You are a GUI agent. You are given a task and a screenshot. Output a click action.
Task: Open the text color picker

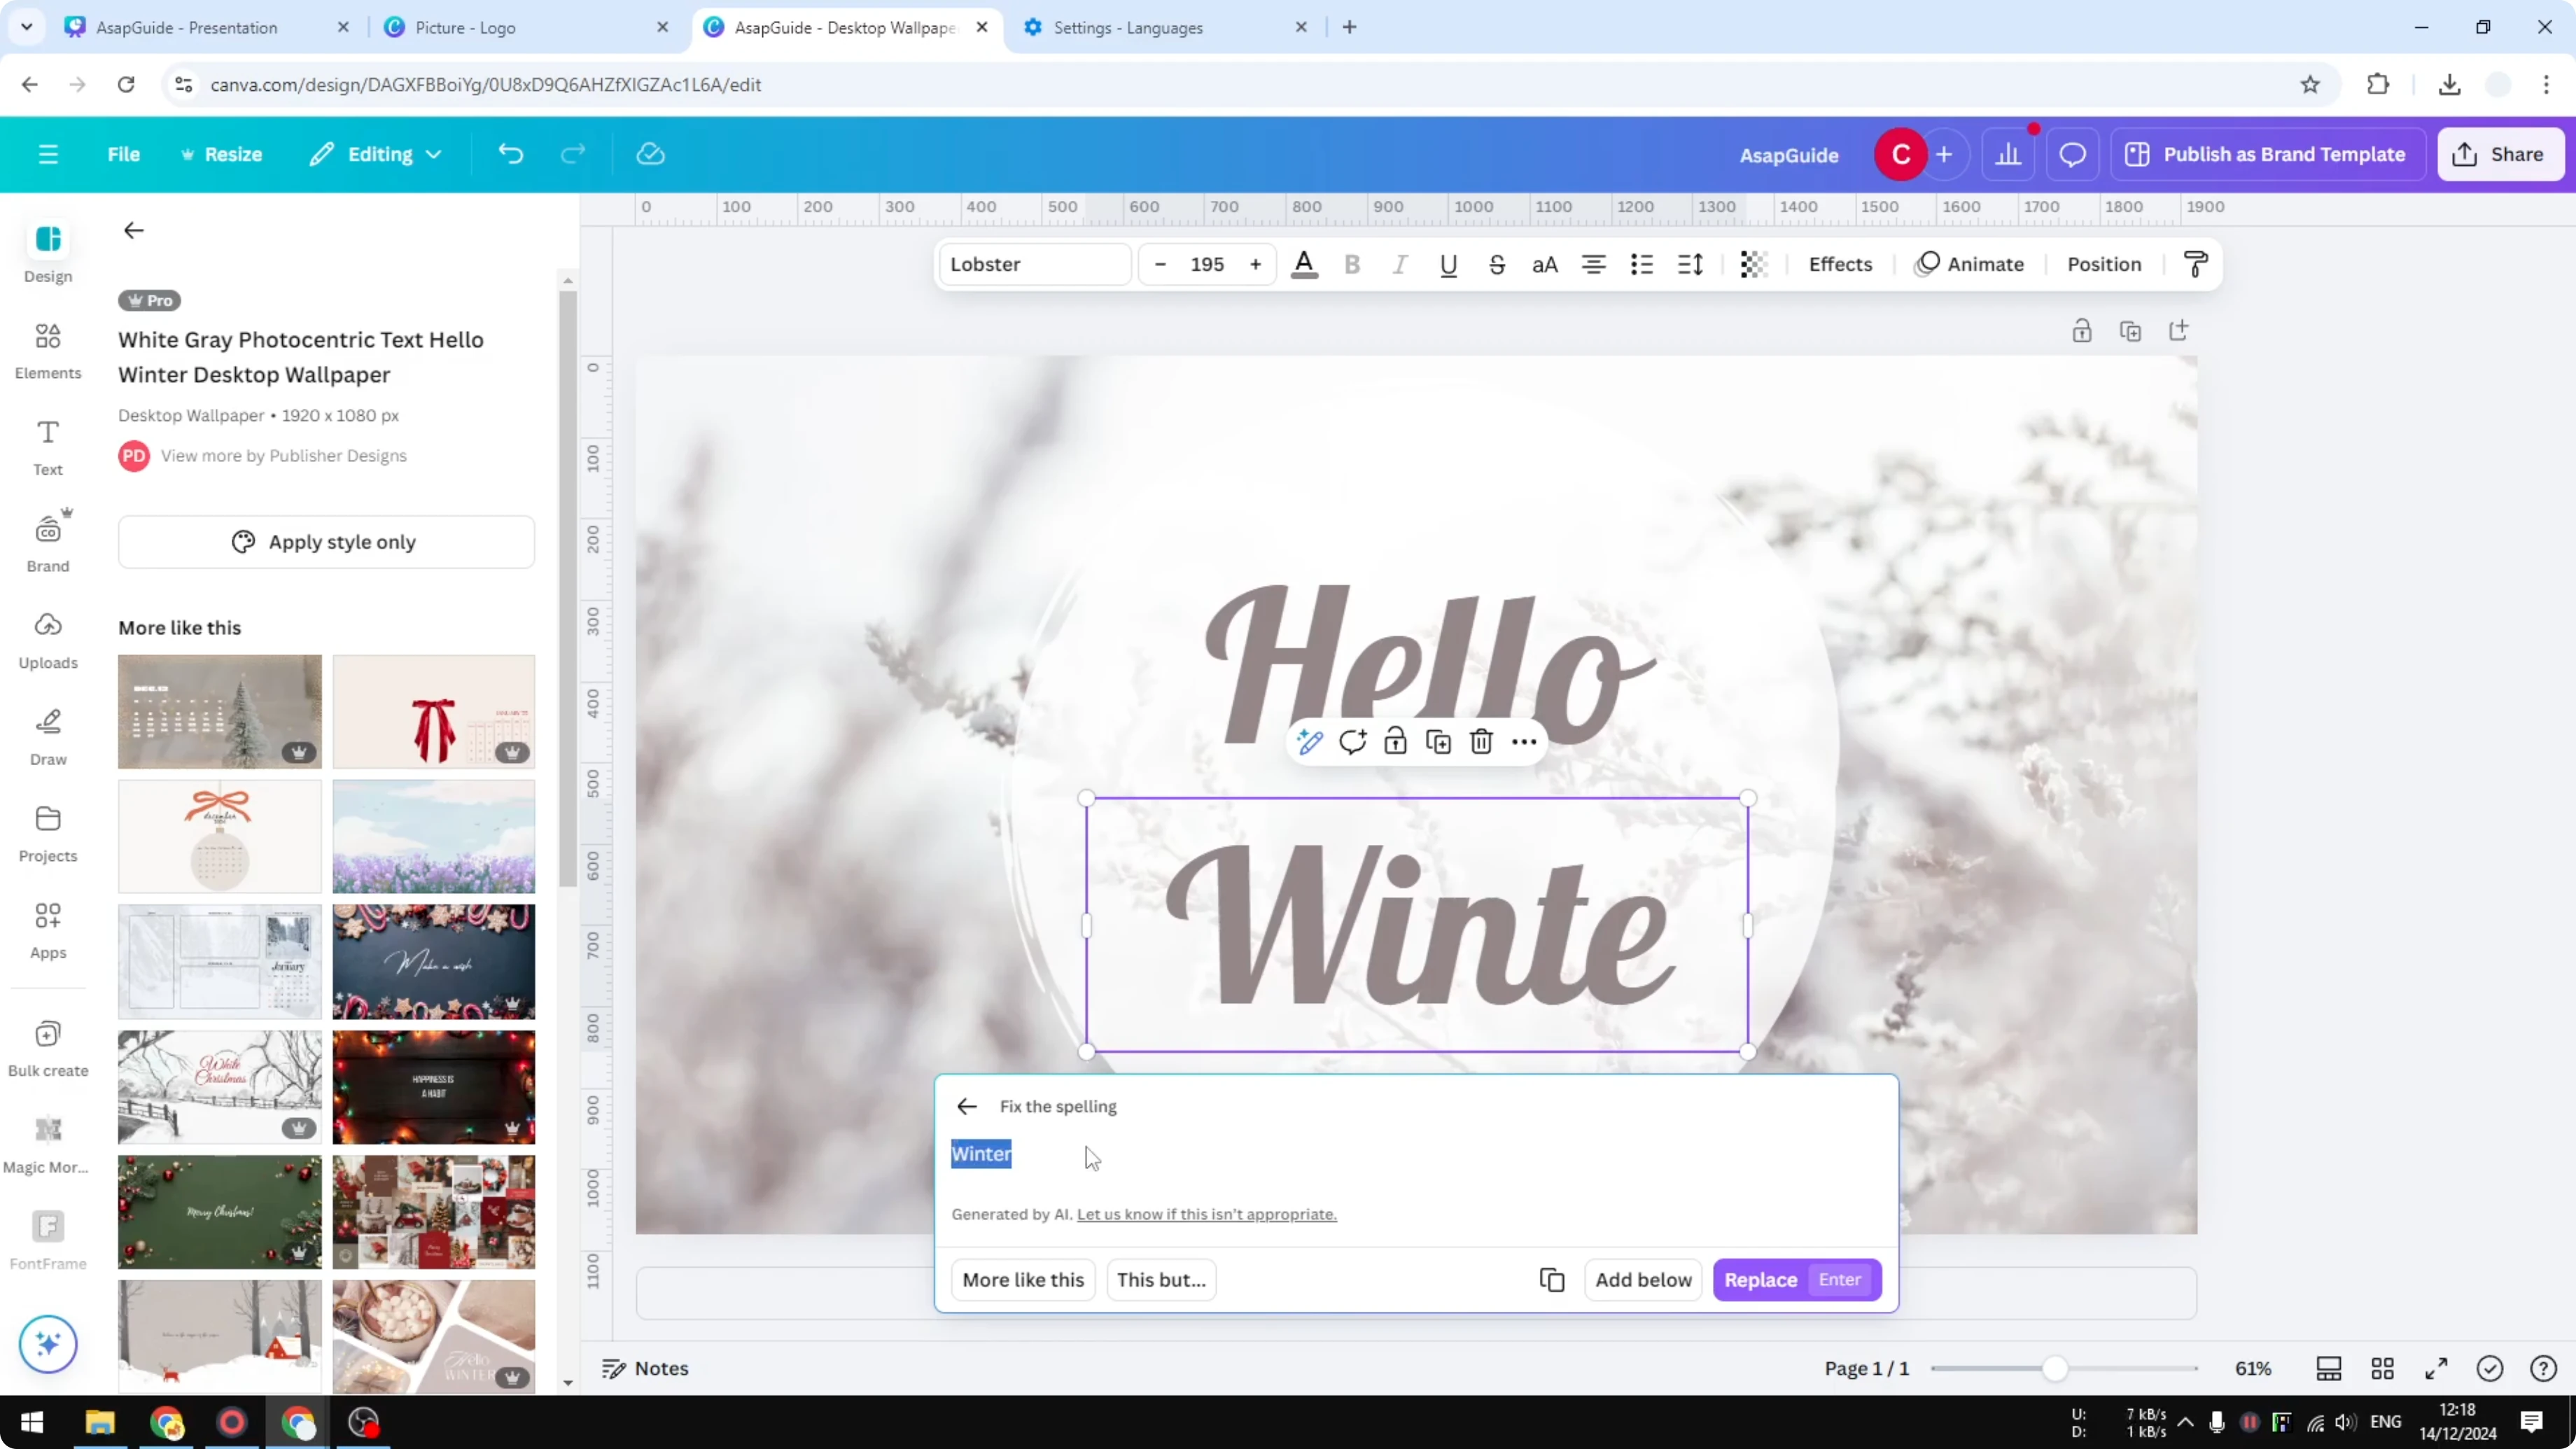click(1304, 264)
